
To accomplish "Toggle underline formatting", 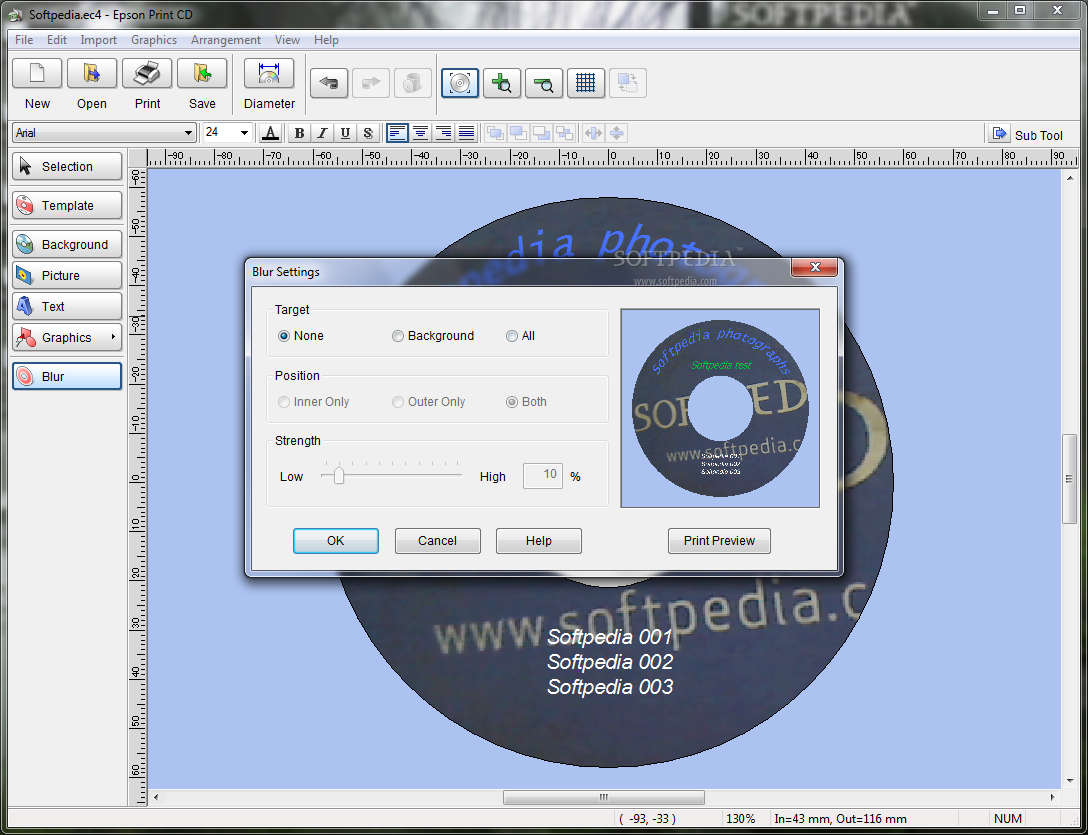I will pos(345,133).
